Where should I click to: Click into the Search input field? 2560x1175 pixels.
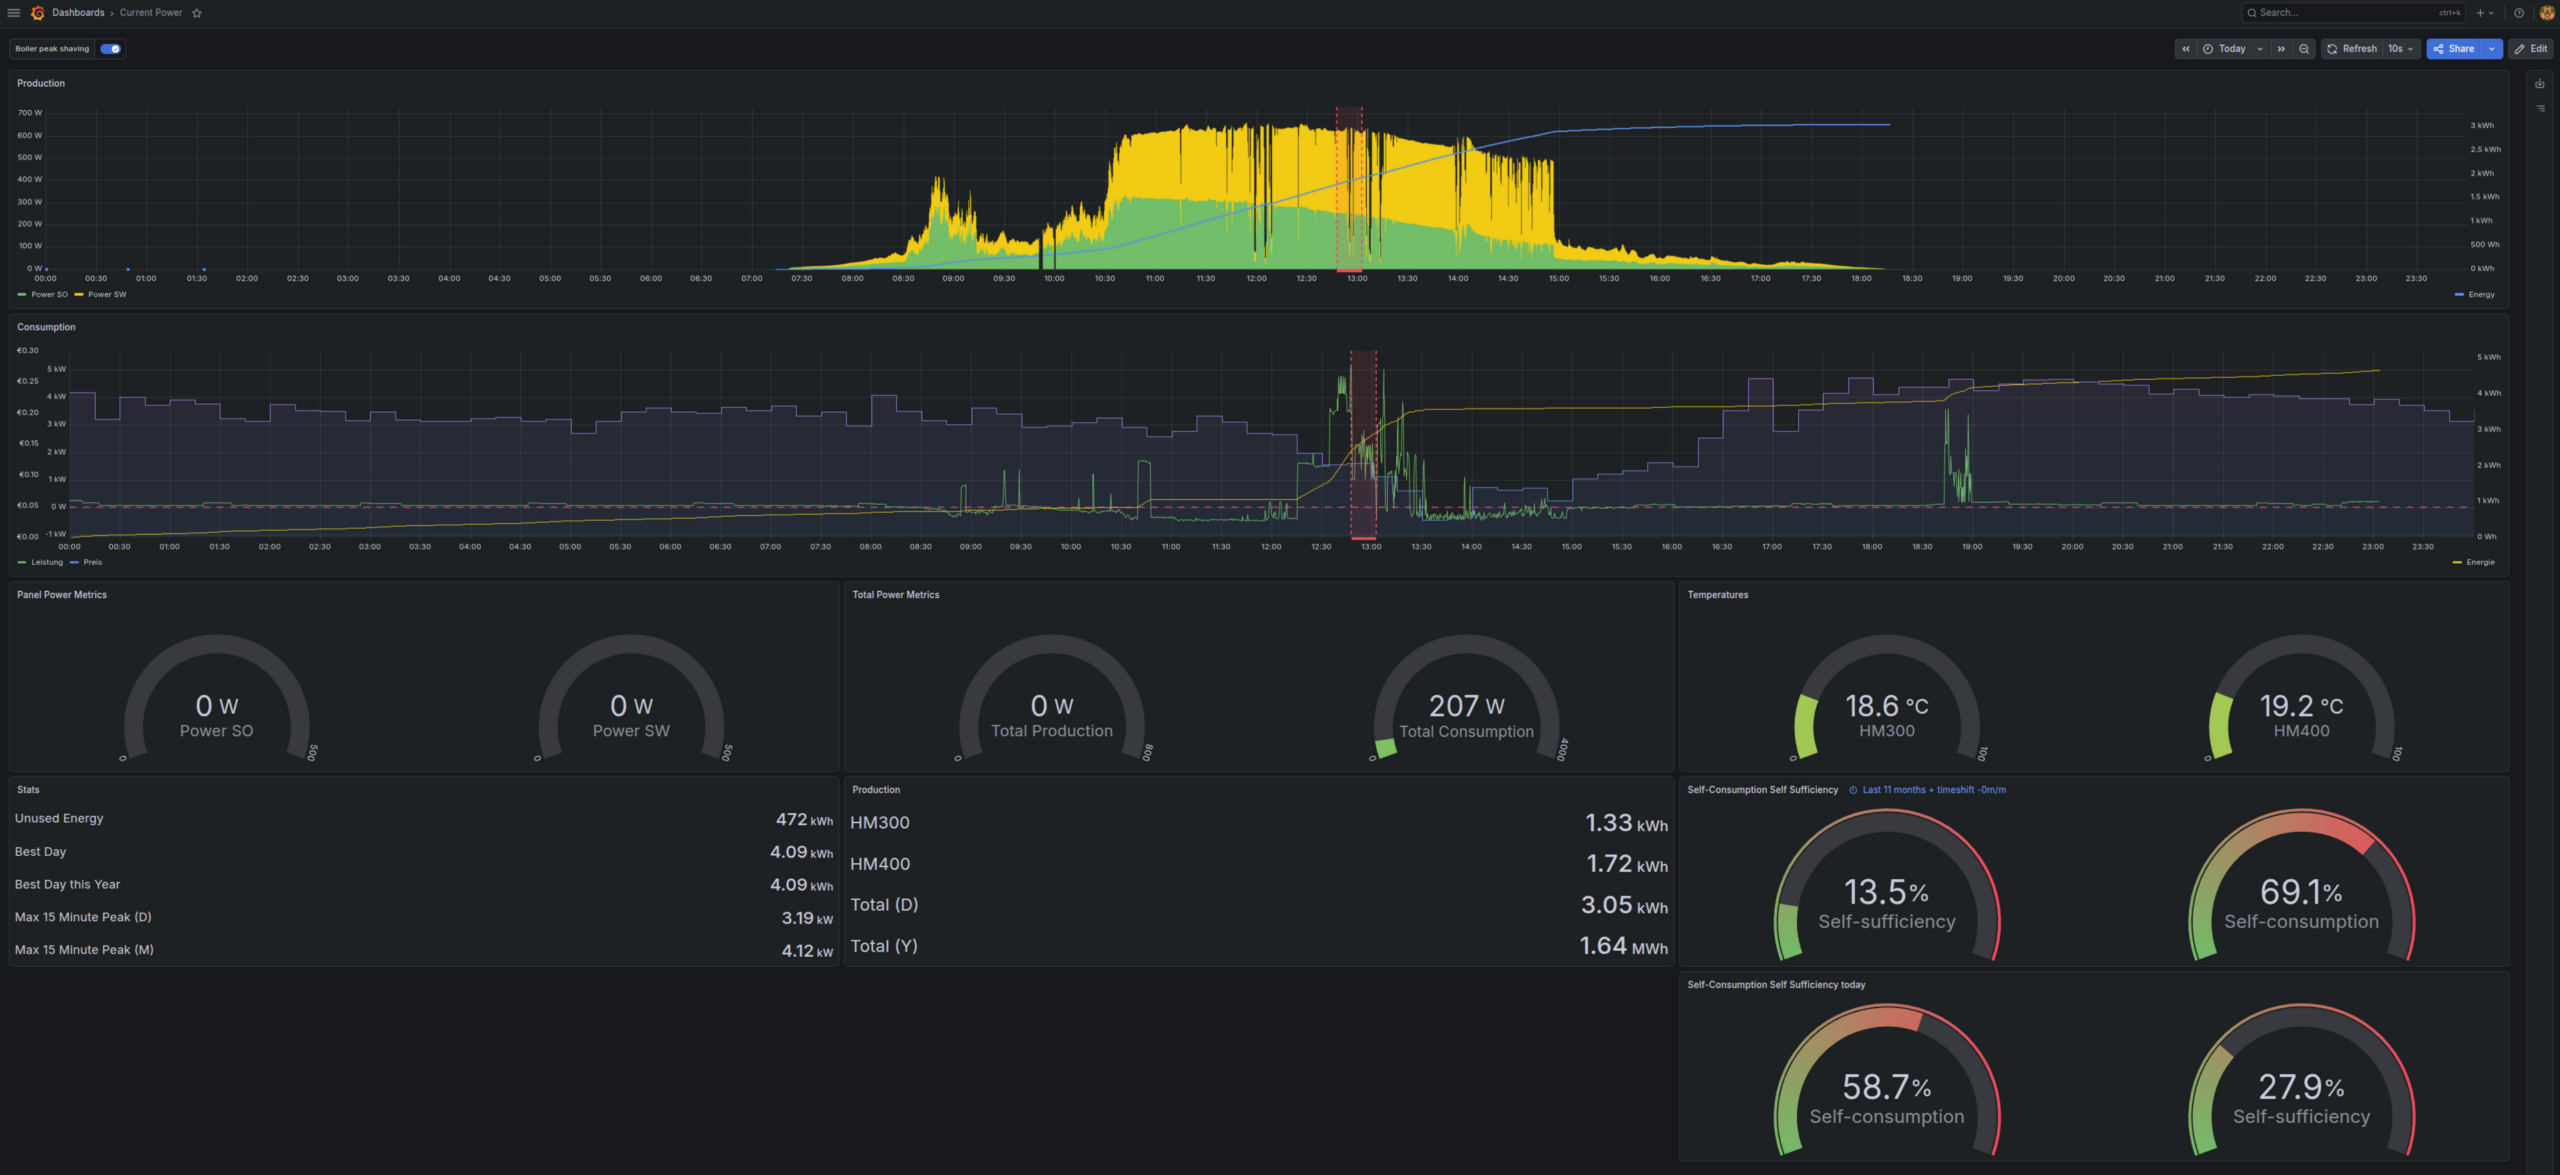[x=2352, y=13]
